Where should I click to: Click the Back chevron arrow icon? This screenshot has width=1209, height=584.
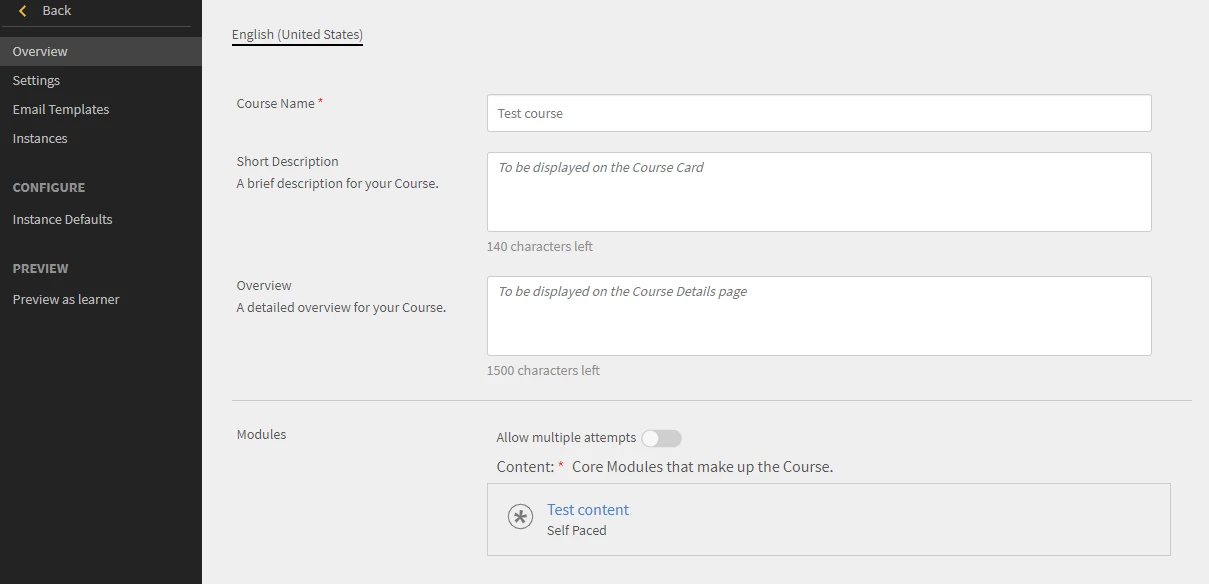(23, 11)
